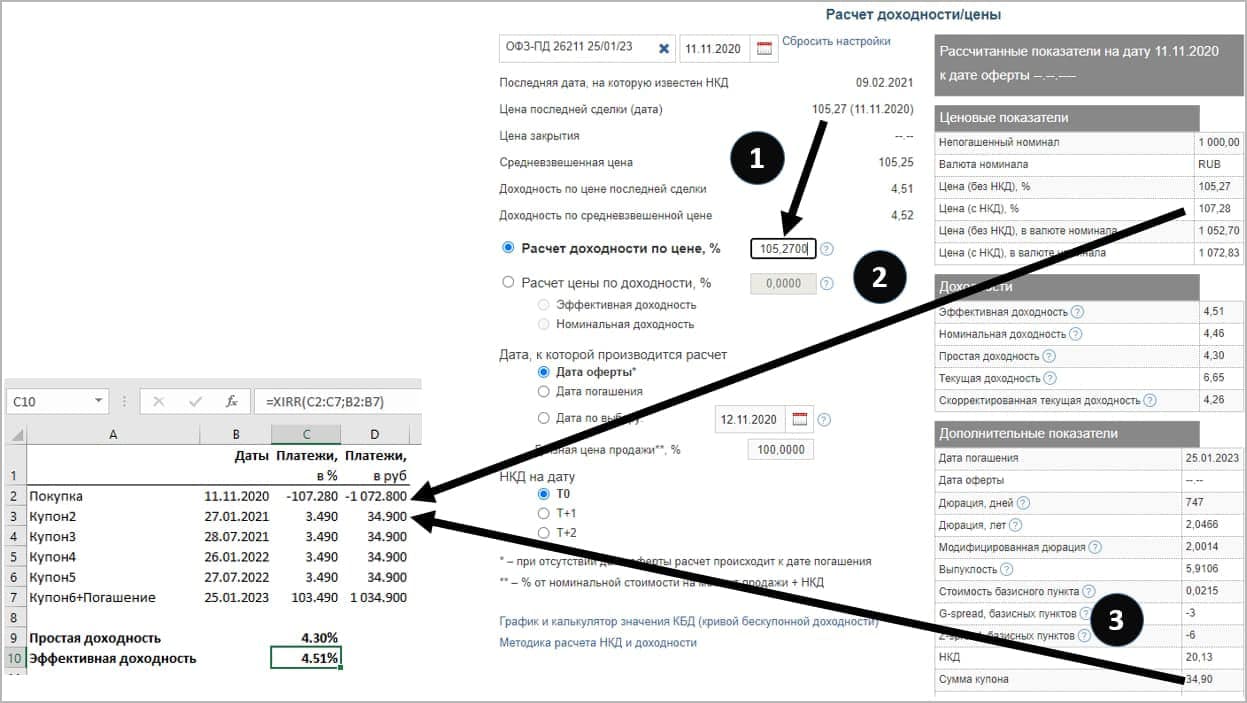Open the Excel Name Box dropdown arrow
The image size is (1247, 703).
98,401
